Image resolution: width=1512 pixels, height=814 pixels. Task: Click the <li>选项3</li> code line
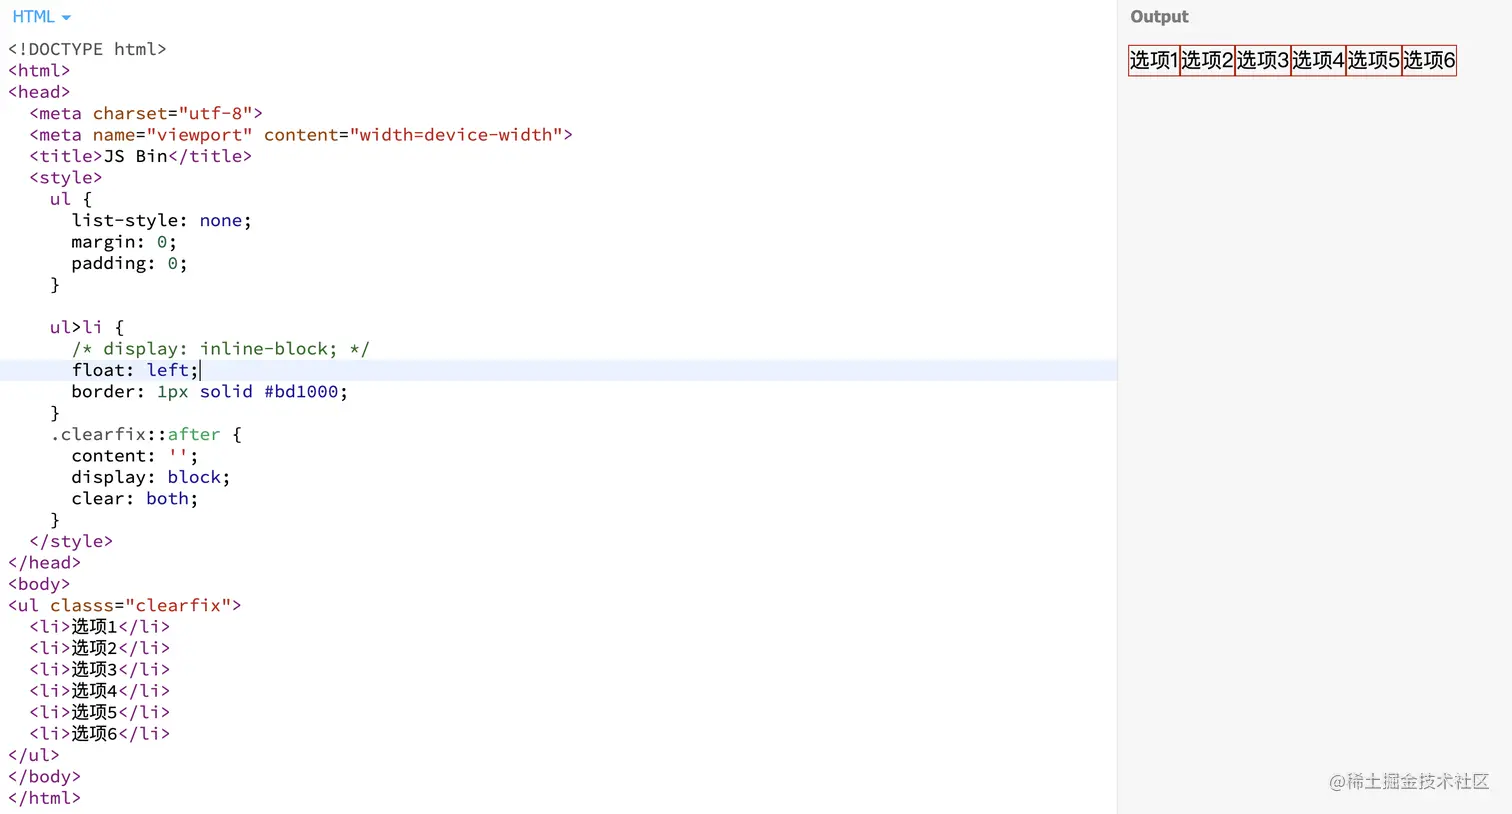pyautogui.click(x=100, y=669)
